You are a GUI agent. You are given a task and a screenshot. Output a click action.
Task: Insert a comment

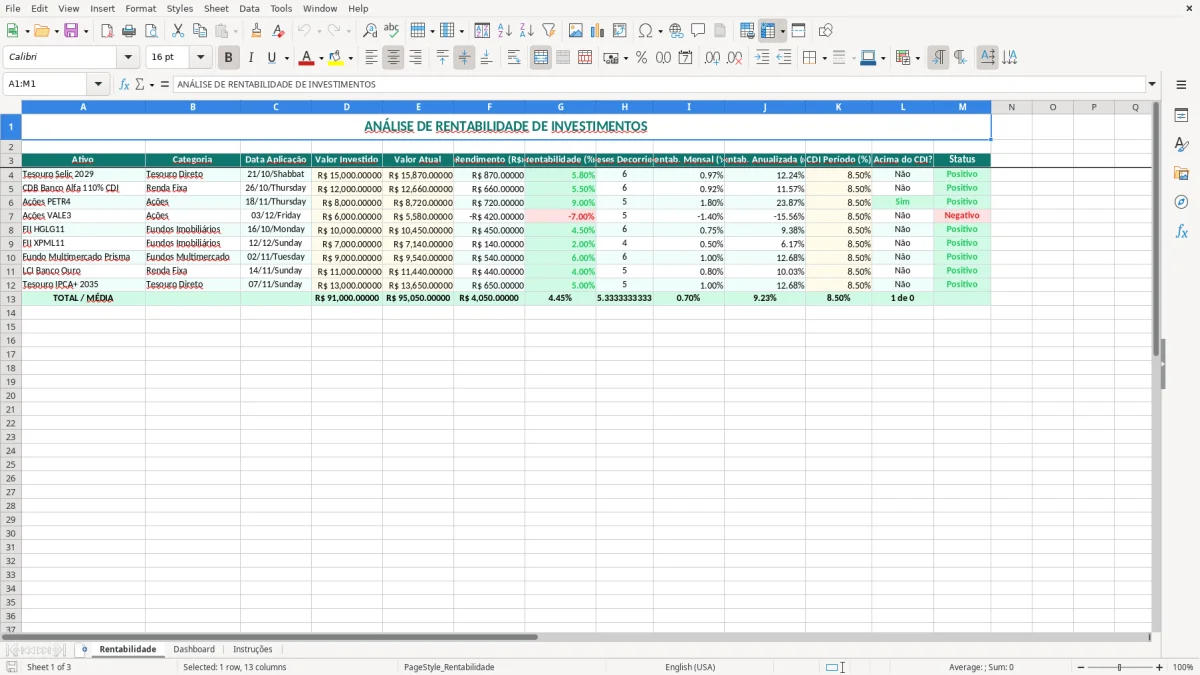pos(698,31)
